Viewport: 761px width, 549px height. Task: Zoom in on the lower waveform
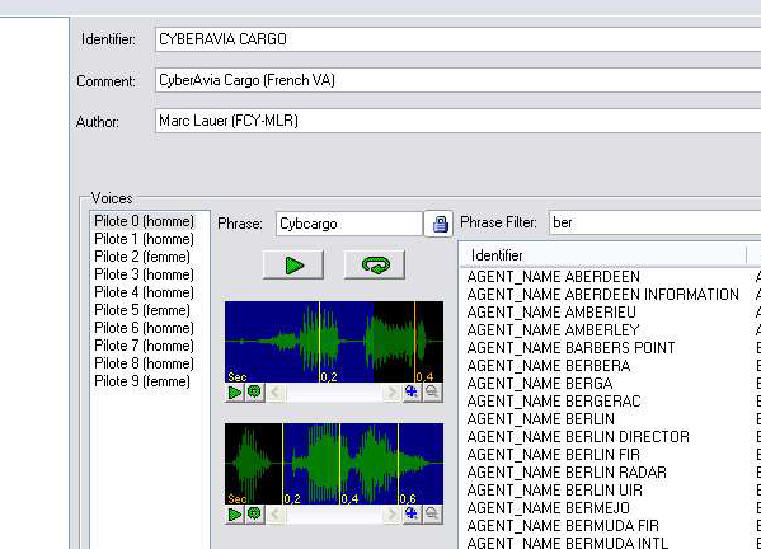[x=412, y=515]
